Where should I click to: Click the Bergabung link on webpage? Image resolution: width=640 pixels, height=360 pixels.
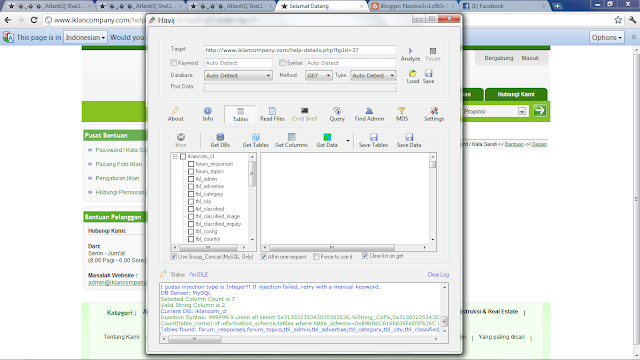click(x=499, y=58)
